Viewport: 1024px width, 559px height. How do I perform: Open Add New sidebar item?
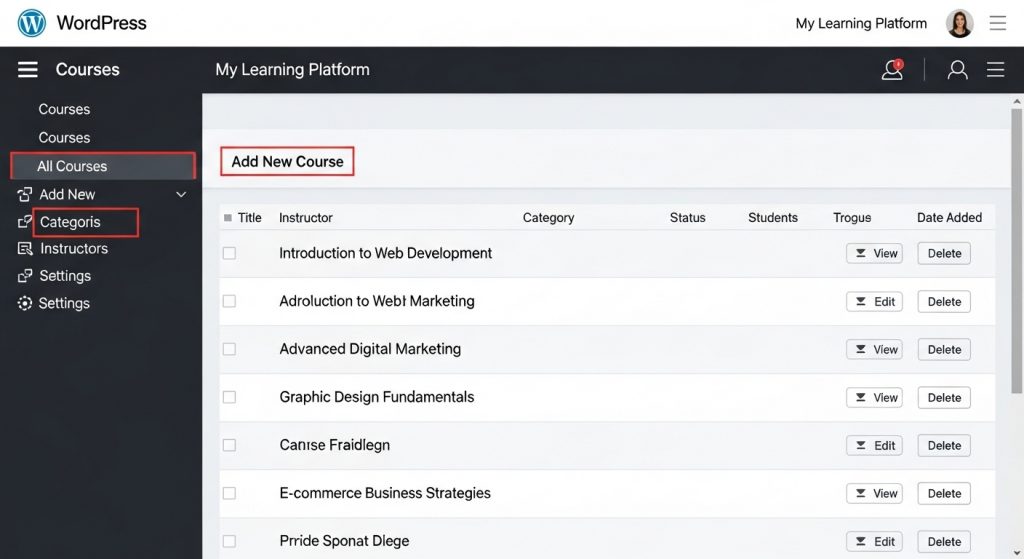(x=67, y=194)
